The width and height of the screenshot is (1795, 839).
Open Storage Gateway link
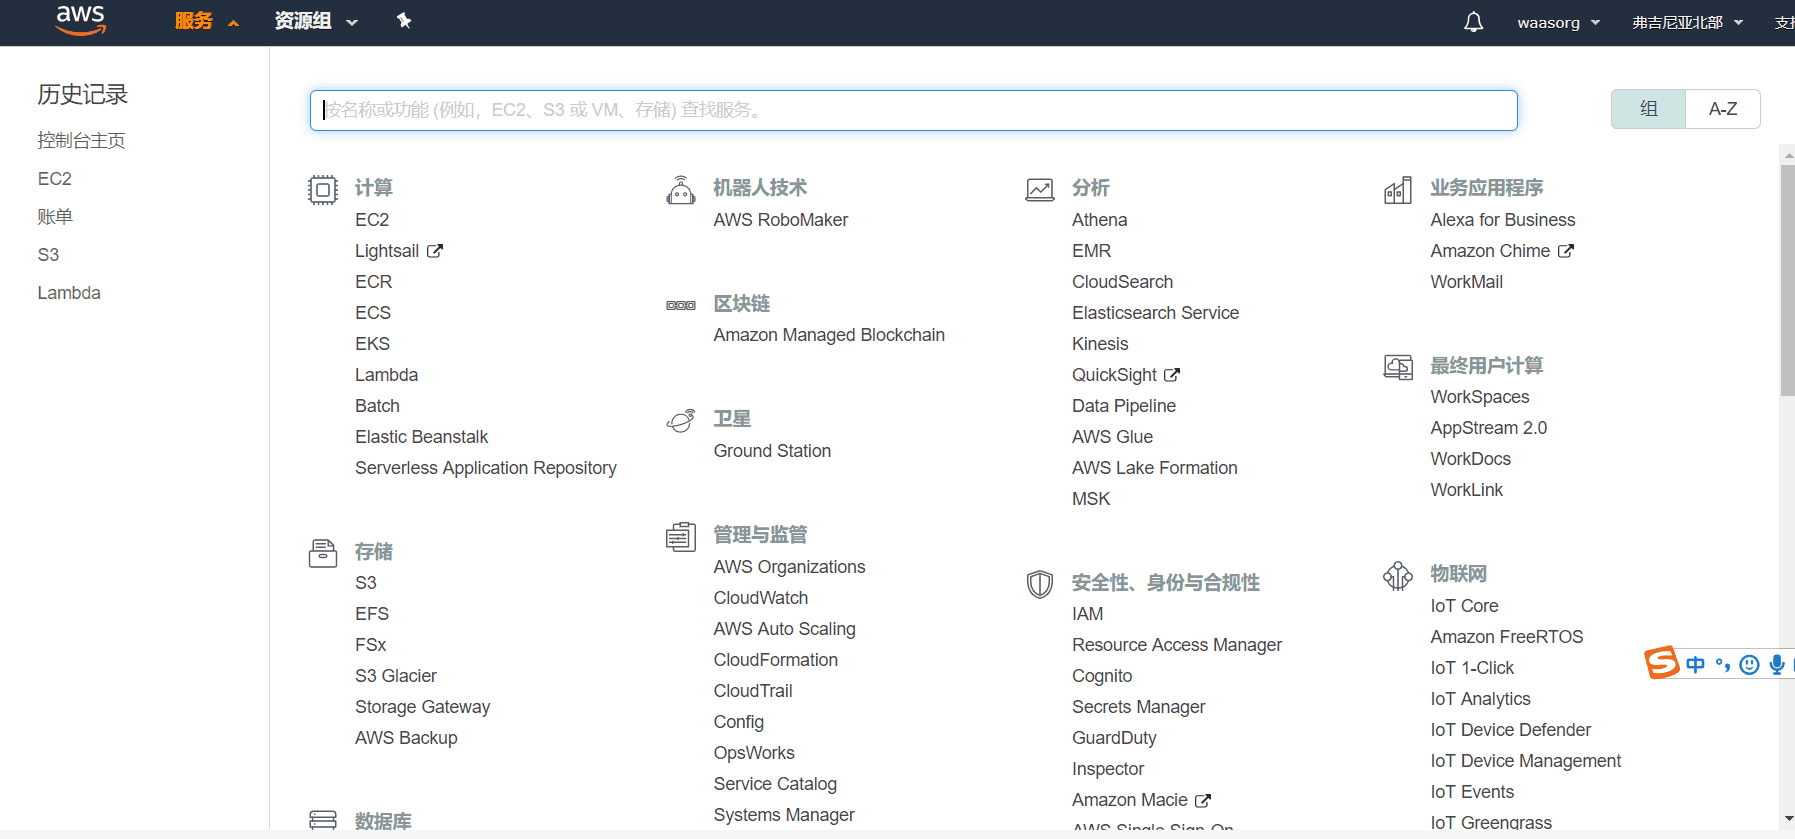(x=422, y=707)
